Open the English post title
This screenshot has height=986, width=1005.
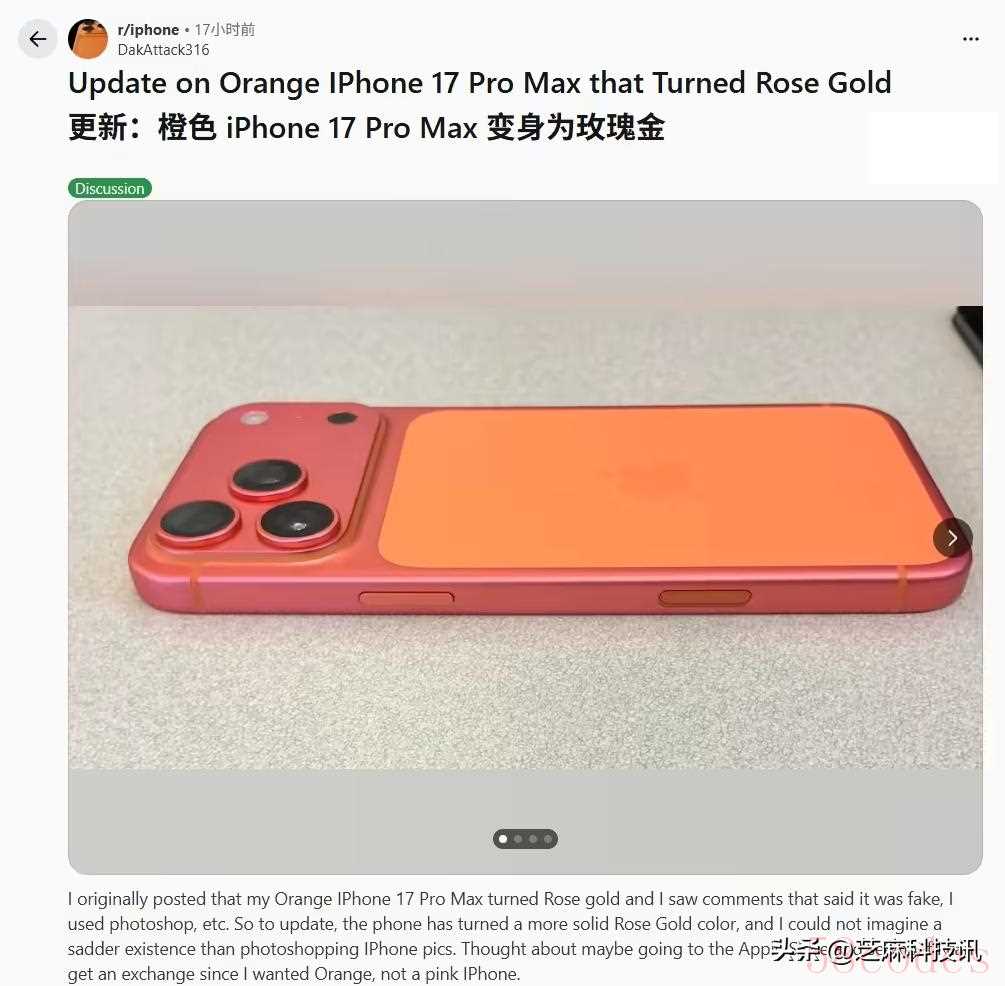(x=479, y=83)
